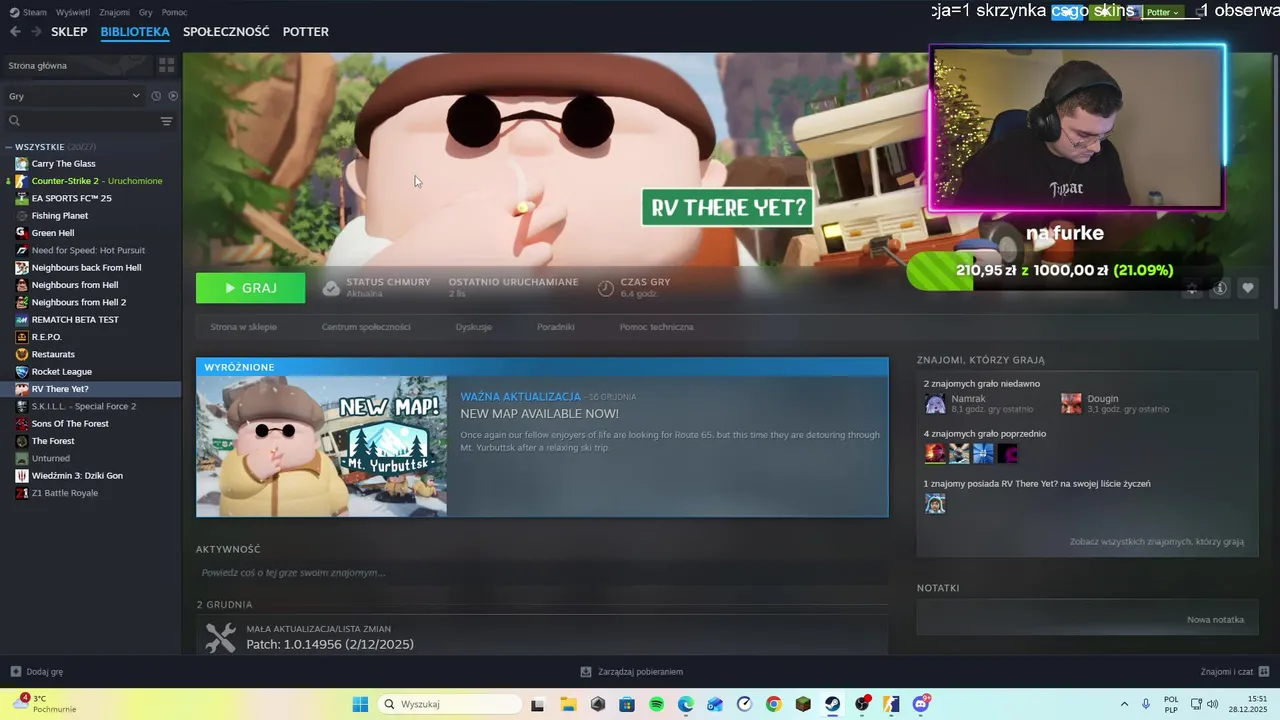
Task: Open Patch: 1.0.14956 (2/12/2025) entry
Action: tap(330, 645)
